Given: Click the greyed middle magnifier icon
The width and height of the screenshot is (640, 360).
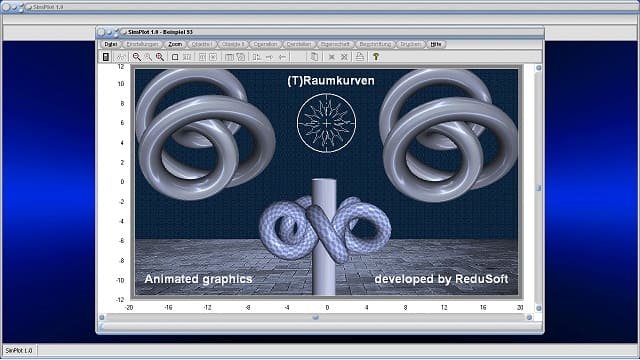Looking at the screenshot, I should click(x=148, y=57).
